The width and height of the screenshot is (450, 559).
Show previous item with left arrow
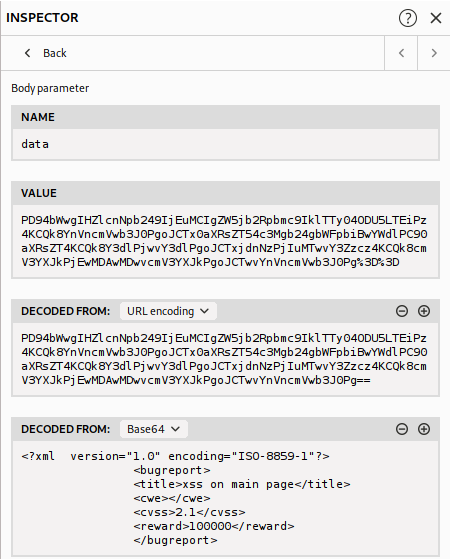[401, 53]
